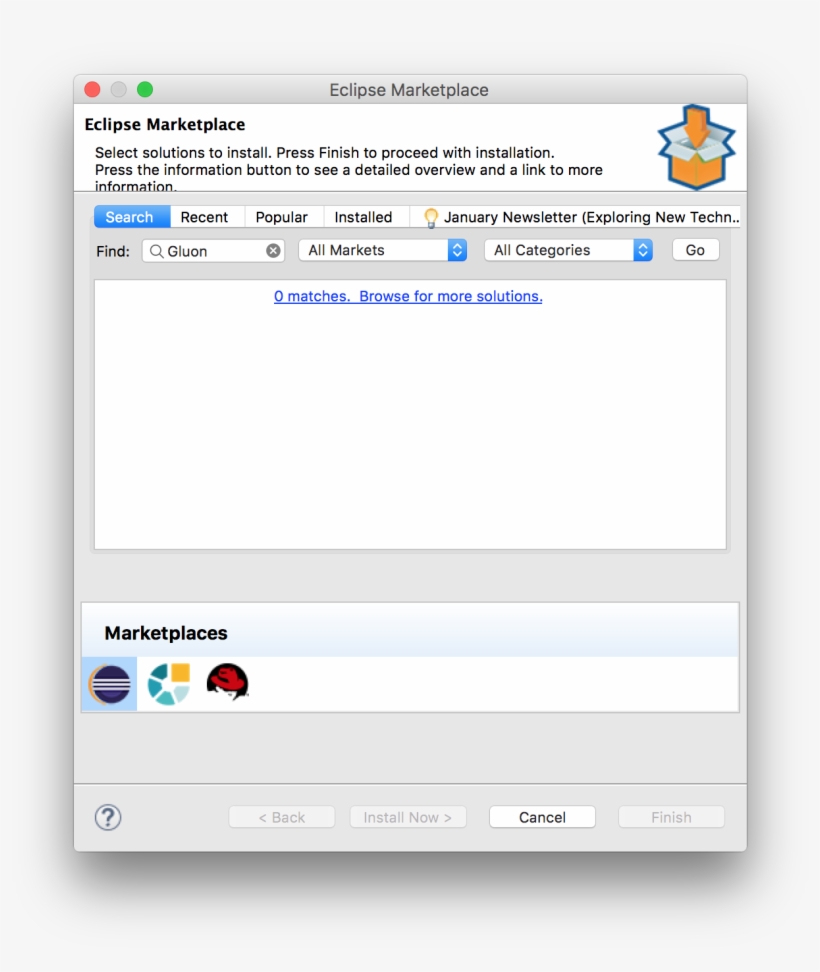Image resolution: width=820 pixels, height=972 pixels.
Task: Open the All Markets dropdown
Action: tap(382, 250)
